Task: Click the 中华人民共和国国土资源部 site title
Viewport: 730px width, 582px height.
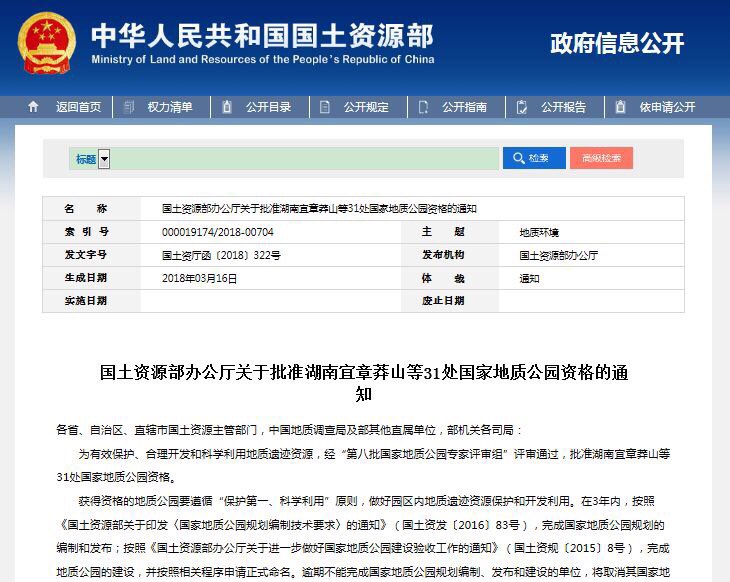Action: pyautogui.click(x=262, y=36)
